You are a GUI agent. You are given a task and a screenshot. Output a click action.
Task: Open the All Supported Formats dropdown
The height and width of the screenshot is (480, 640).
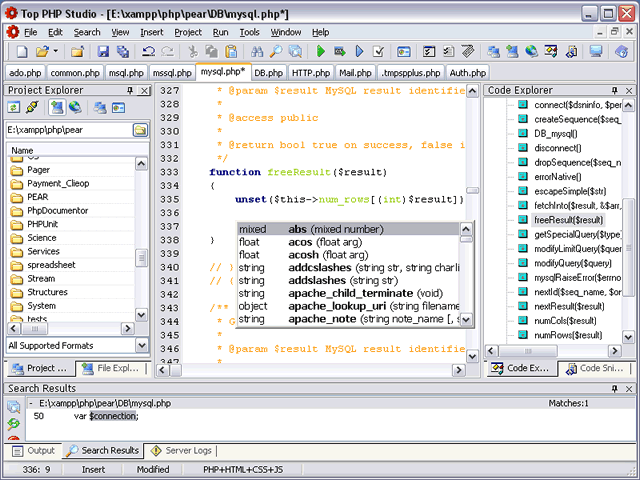click(x=141, y=346)
